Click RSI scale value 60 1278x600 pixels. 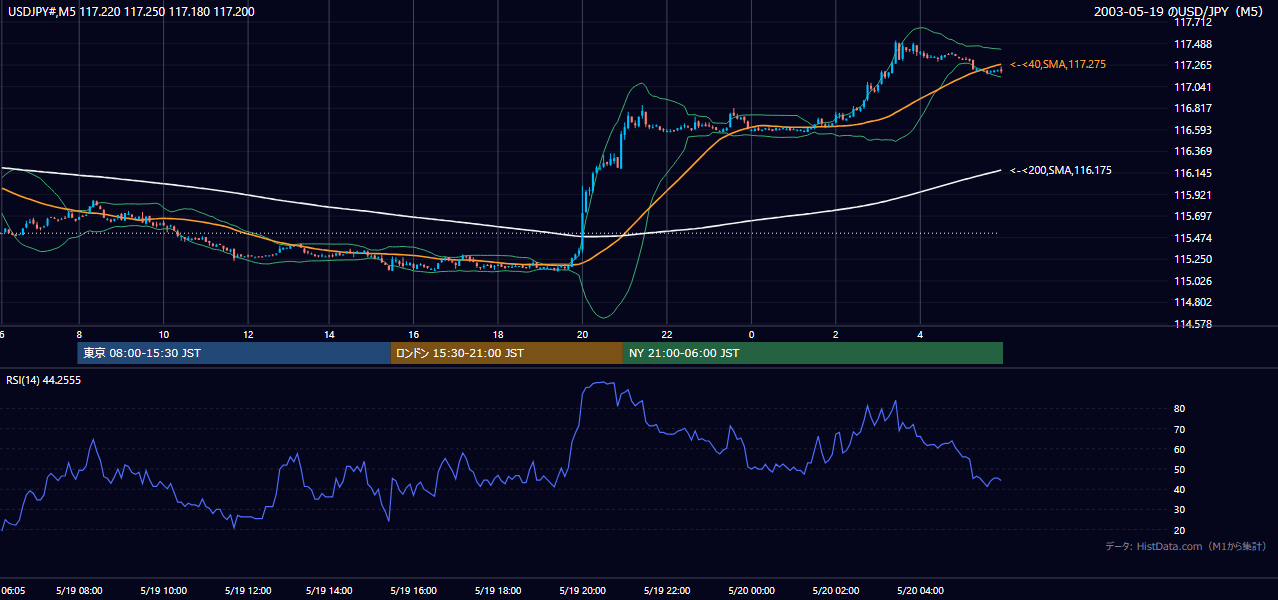coord(1180,449)
